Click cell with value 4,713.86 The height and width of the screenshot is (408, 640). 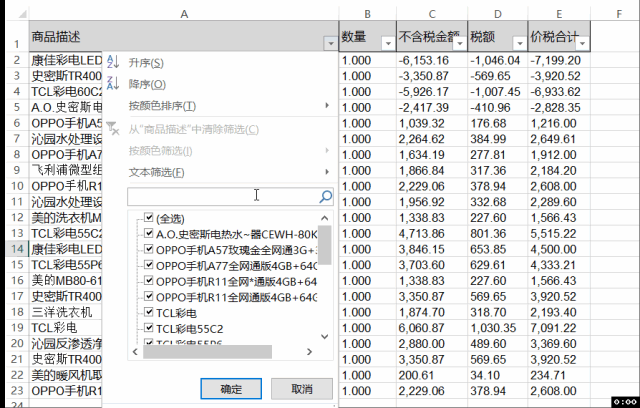pyautogui.click(x=432, y=233)
